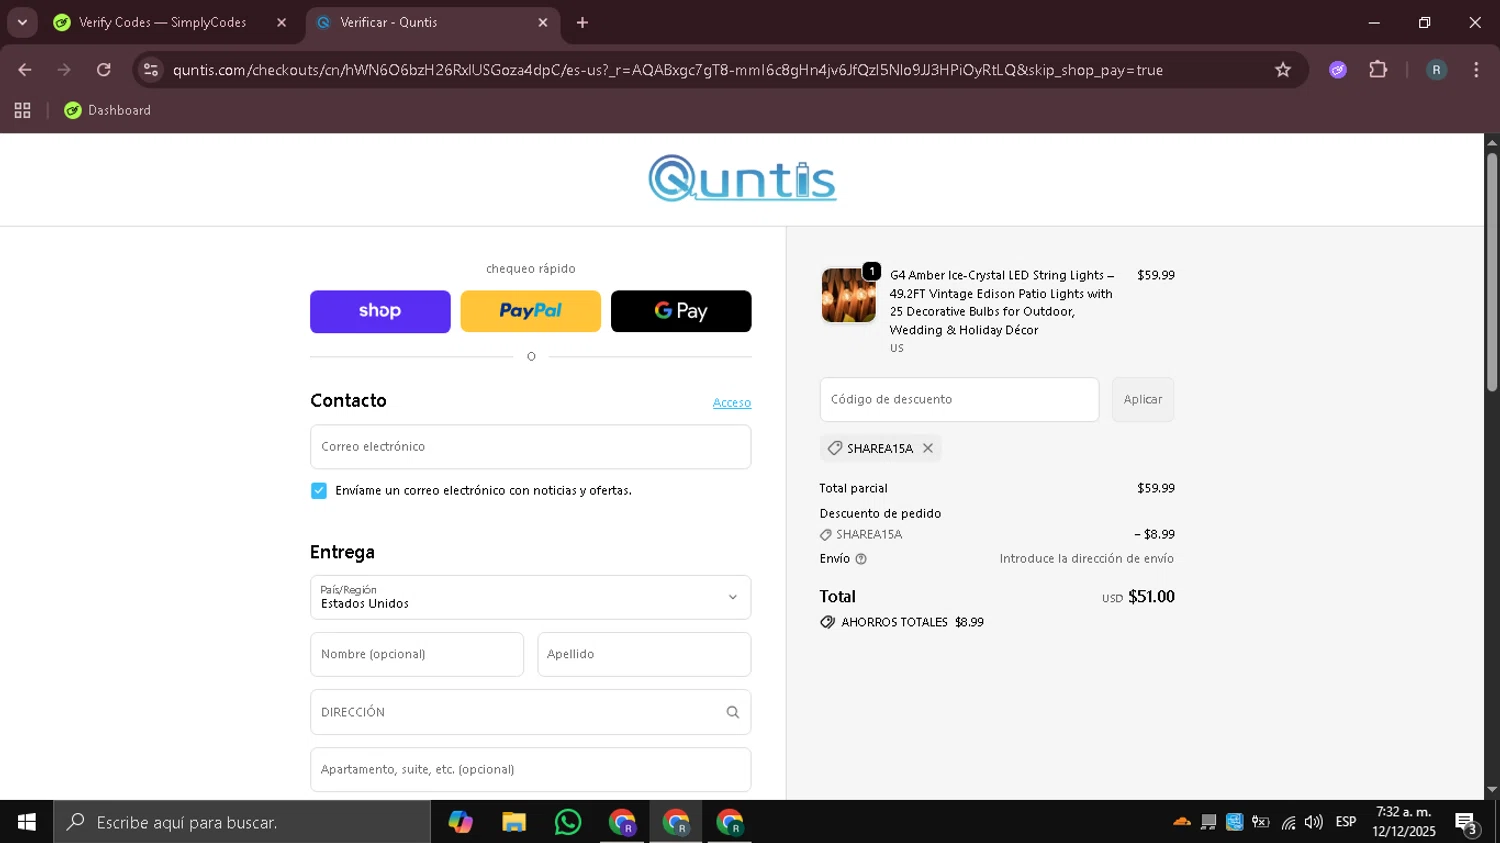Image resolution: width=1500 pixels, height=843 pixels.
Task: Open the purple SimplyCodes extension icon
Action: coord(1338,70)
